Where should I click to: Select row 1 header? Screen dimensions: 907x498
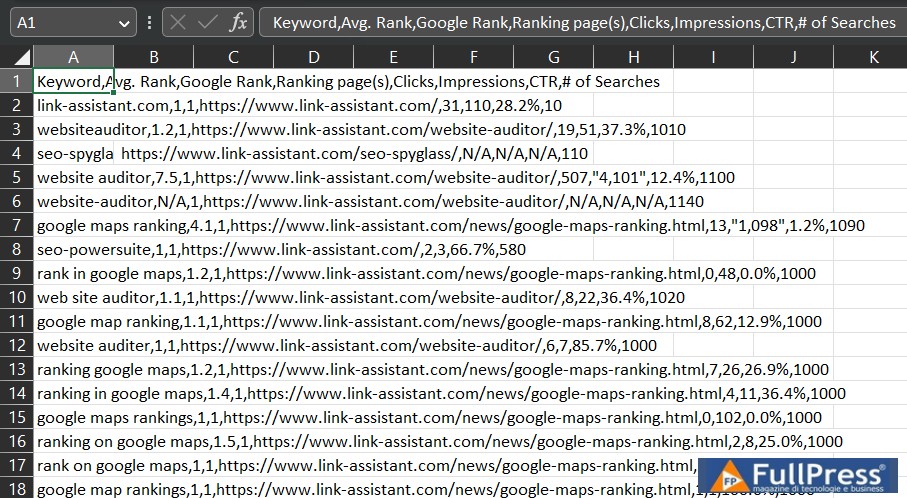pos(17,81)
